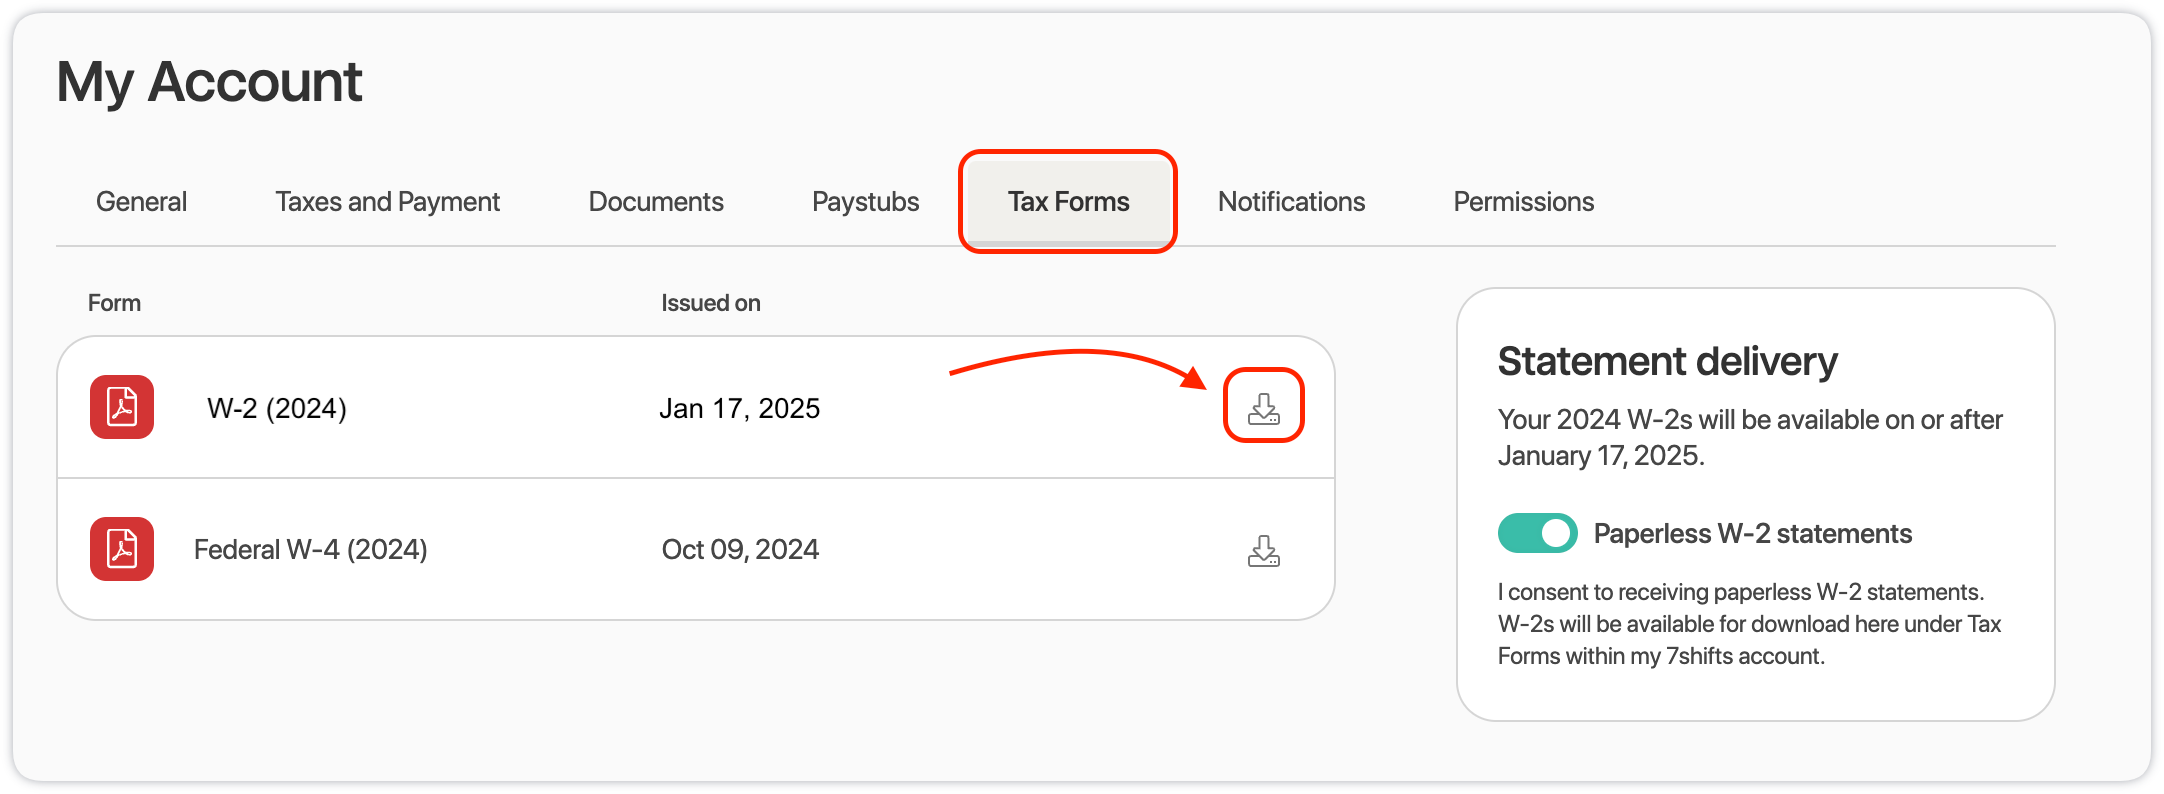Open the Documents tab
The image size is (2164, 794).
(656, 202)
